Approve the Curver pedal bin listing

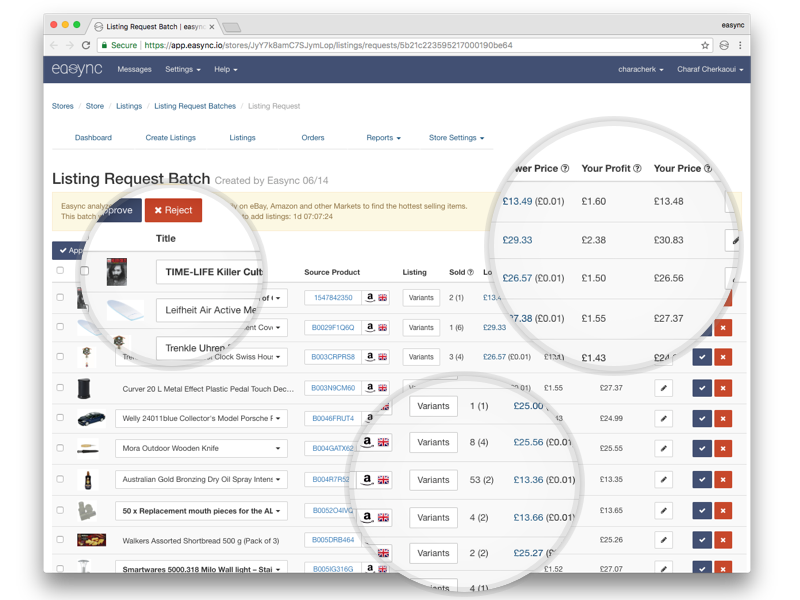[702, 388]
